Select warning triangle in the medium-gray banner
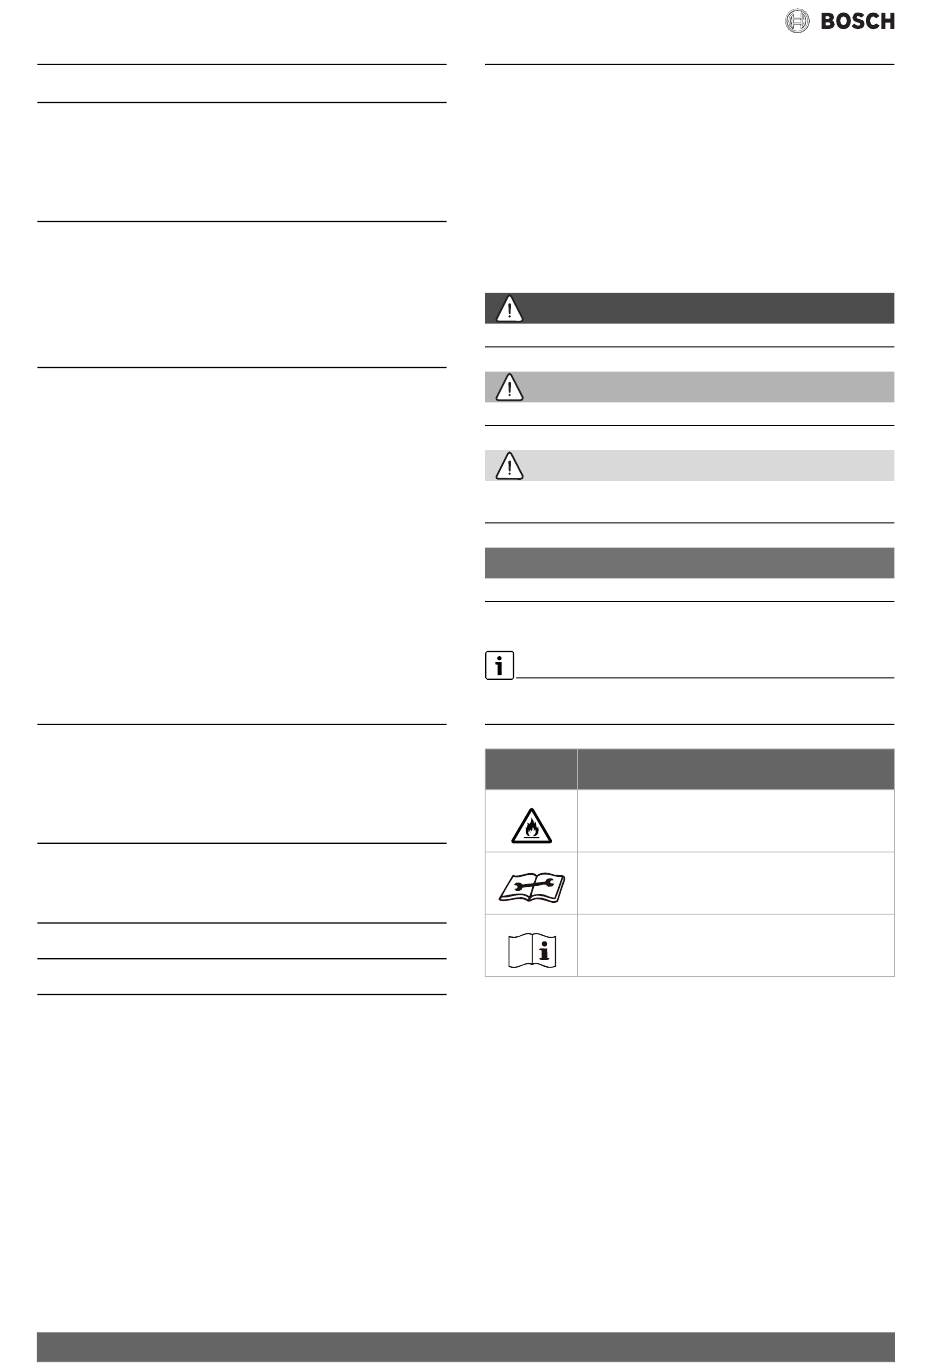 click(x=510, y=387)
